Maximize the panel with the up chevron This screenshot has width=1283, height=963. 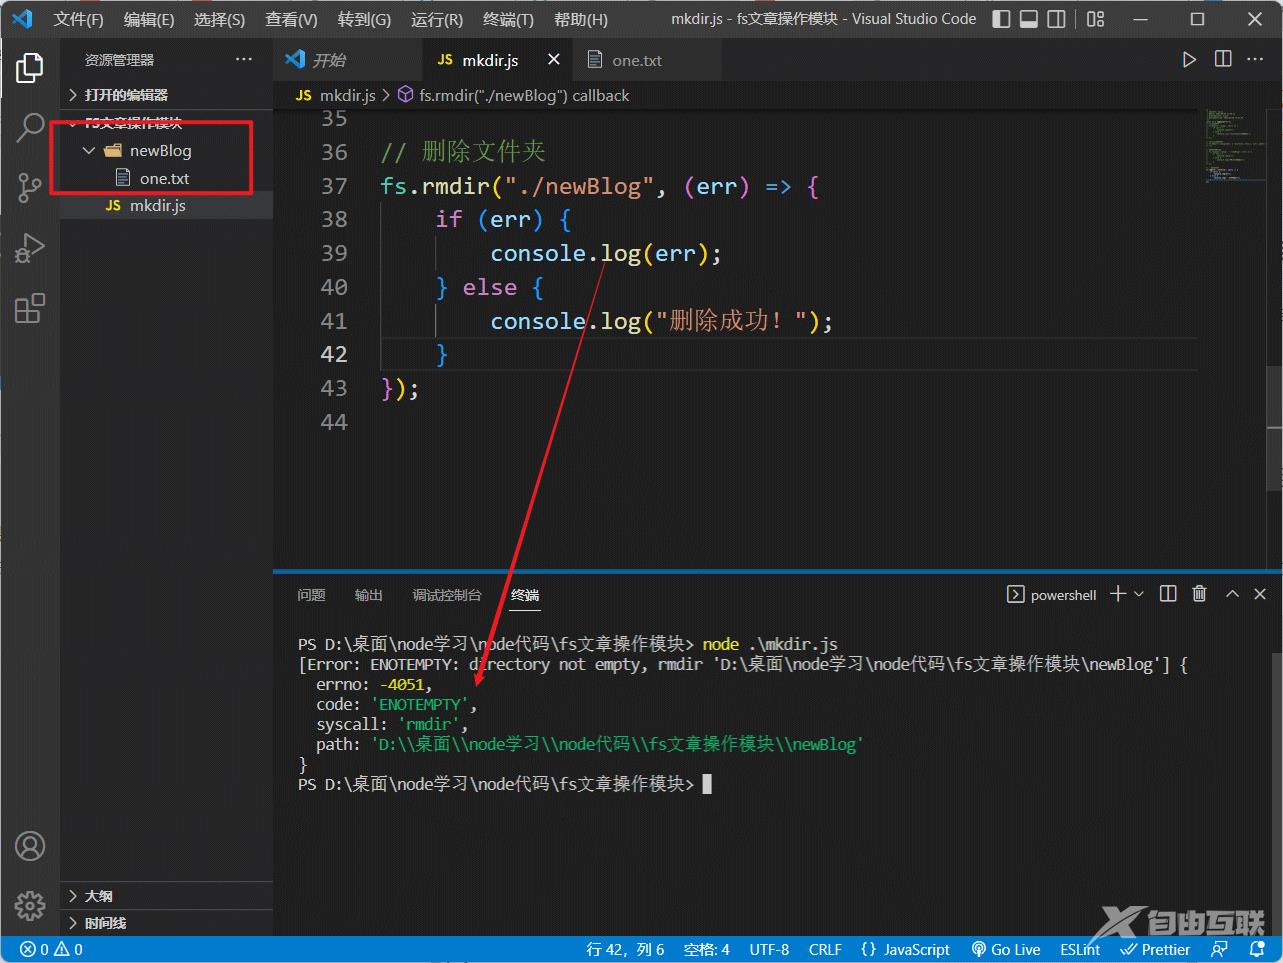(x=1232, y=594)
